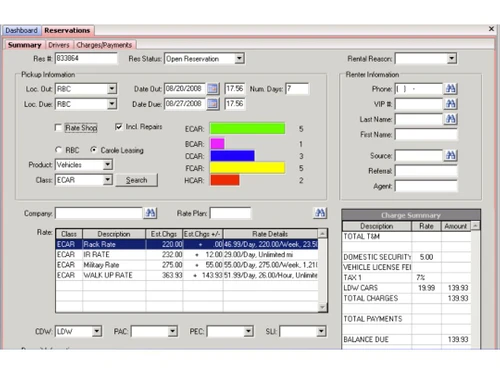Select the IR RATE row
500x375 pixels.
(187, 254)
